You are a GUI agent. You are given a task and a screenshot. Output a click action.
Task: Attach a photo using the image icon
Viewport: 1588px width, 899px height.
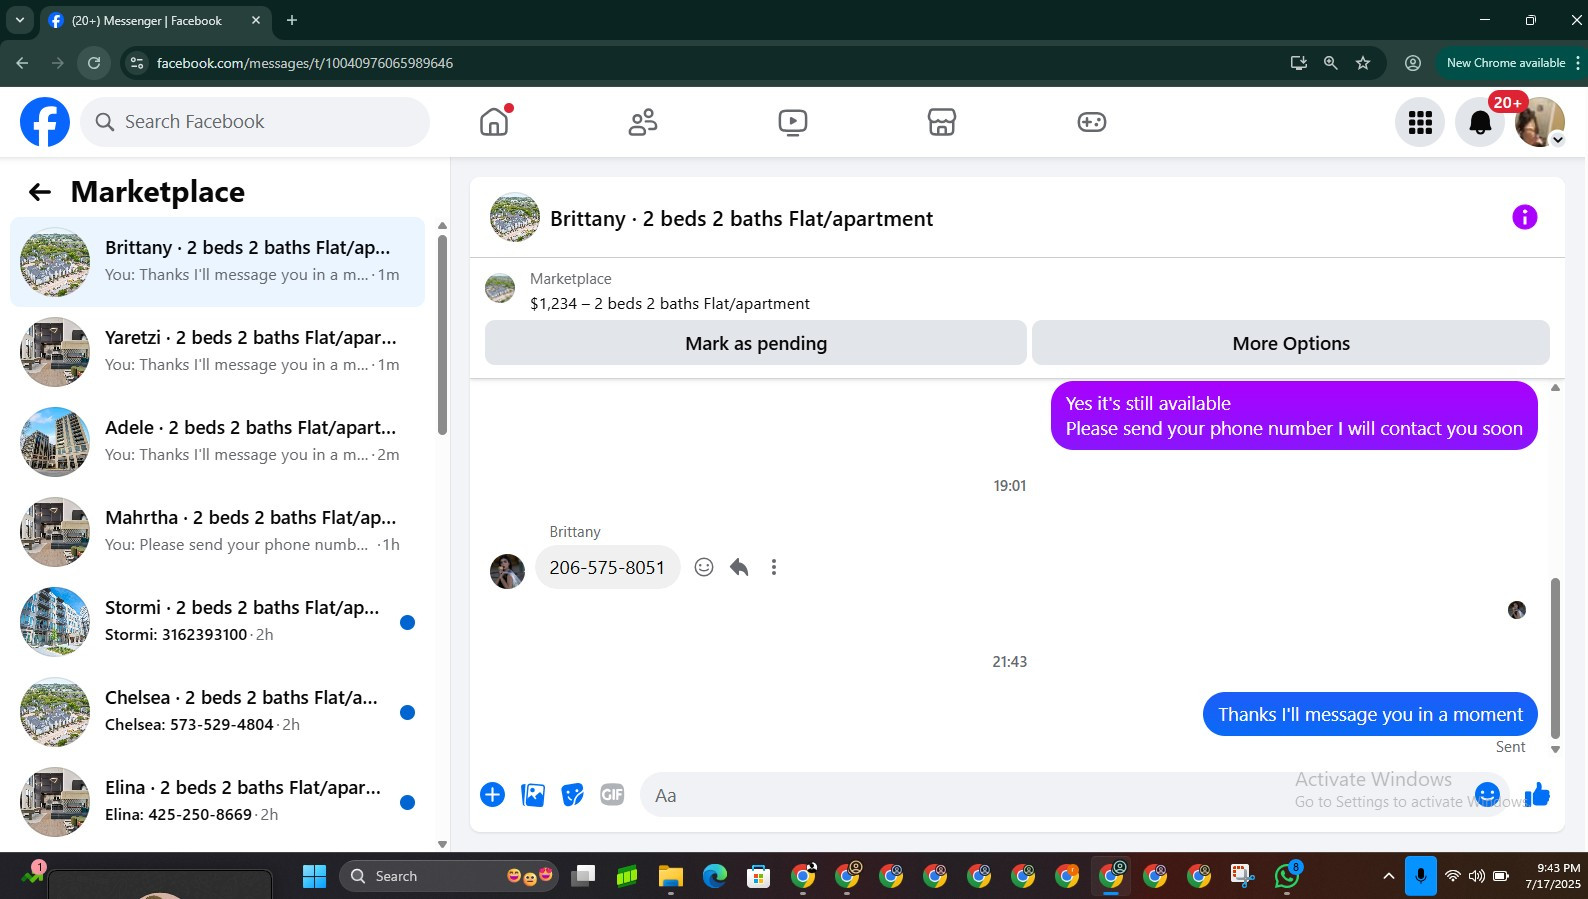[x=533, y=794]
